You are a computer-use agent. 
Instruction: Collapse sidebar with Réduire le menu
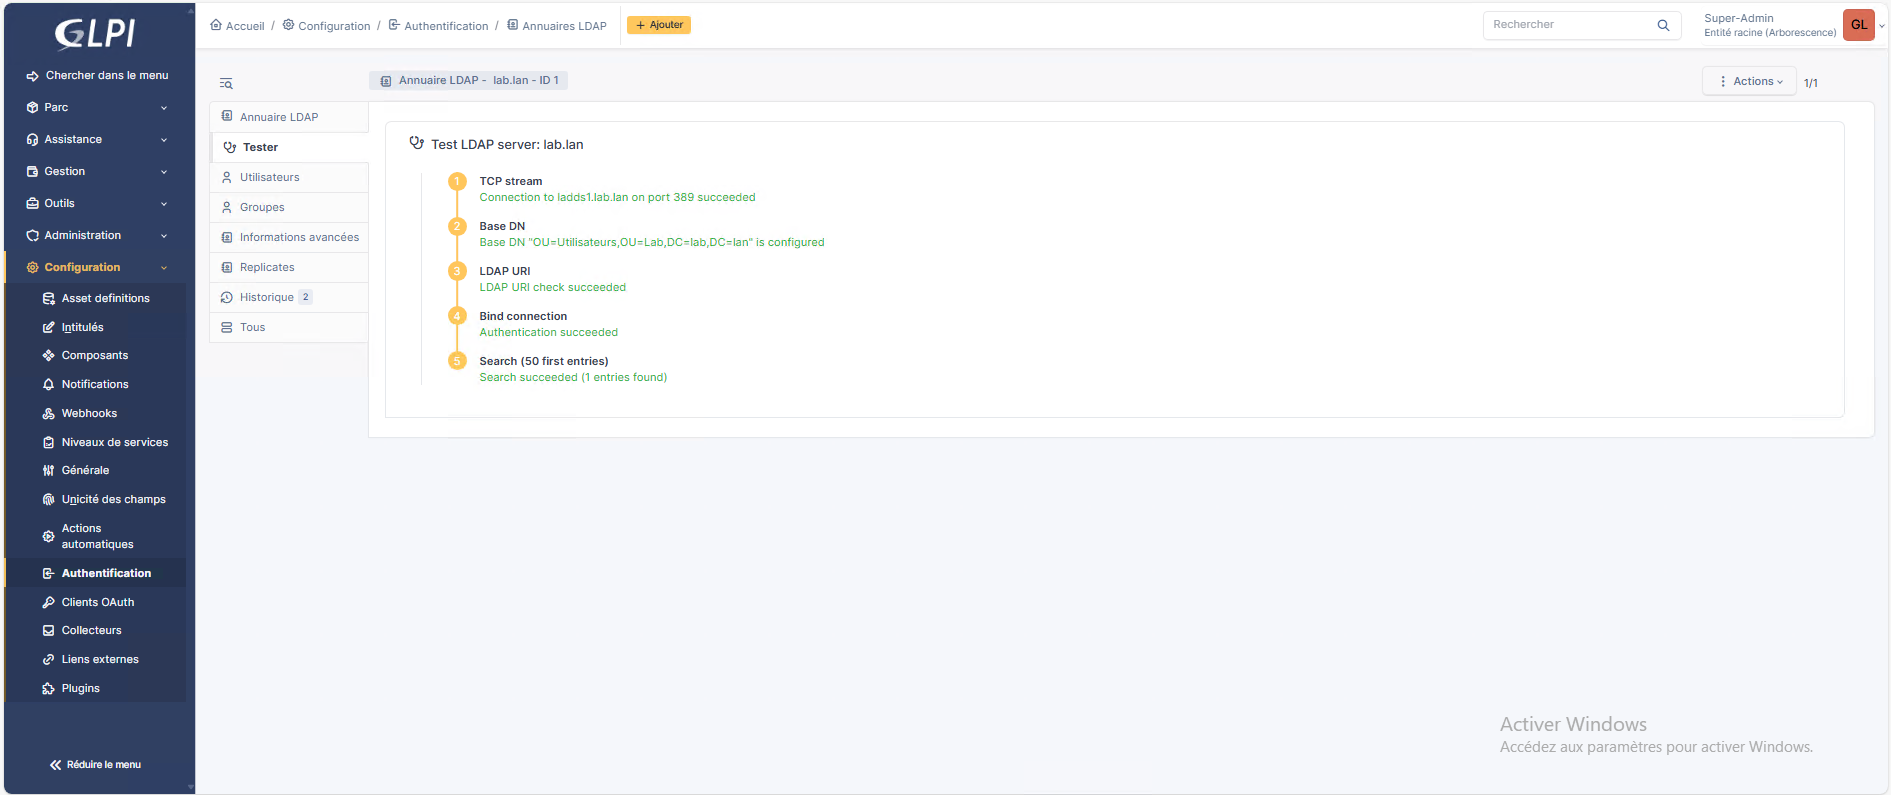pyautogui.click(x=96, y=765)
